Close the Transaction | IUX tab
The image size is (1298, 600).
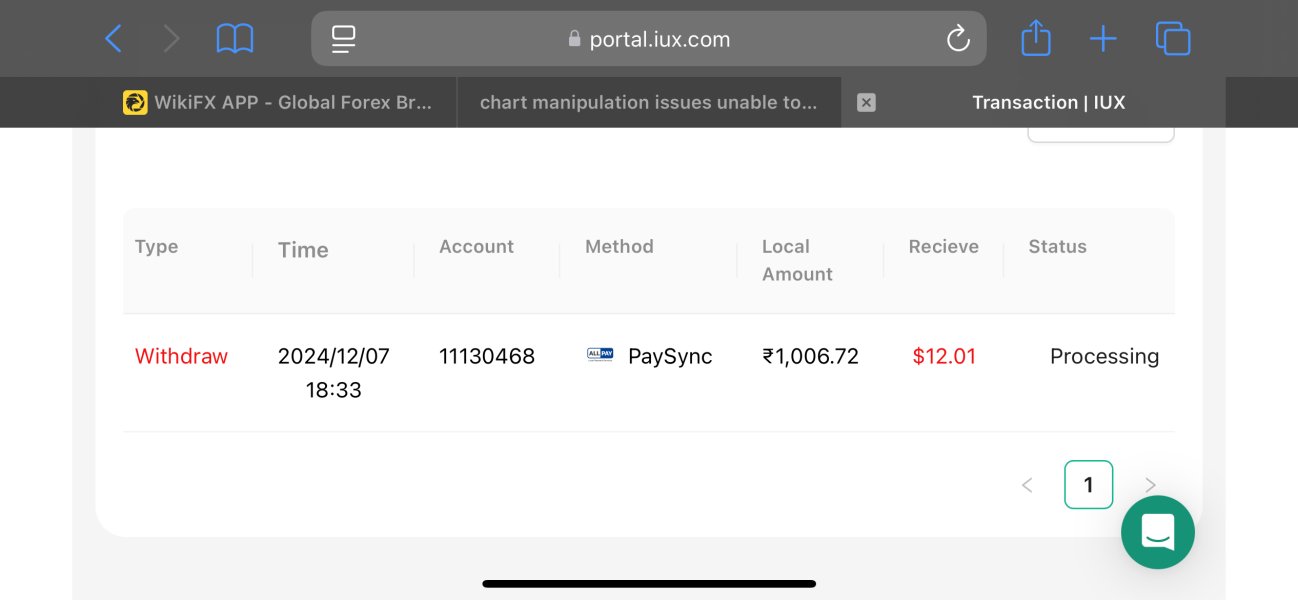pyautogui.click(x=867, y=102)
